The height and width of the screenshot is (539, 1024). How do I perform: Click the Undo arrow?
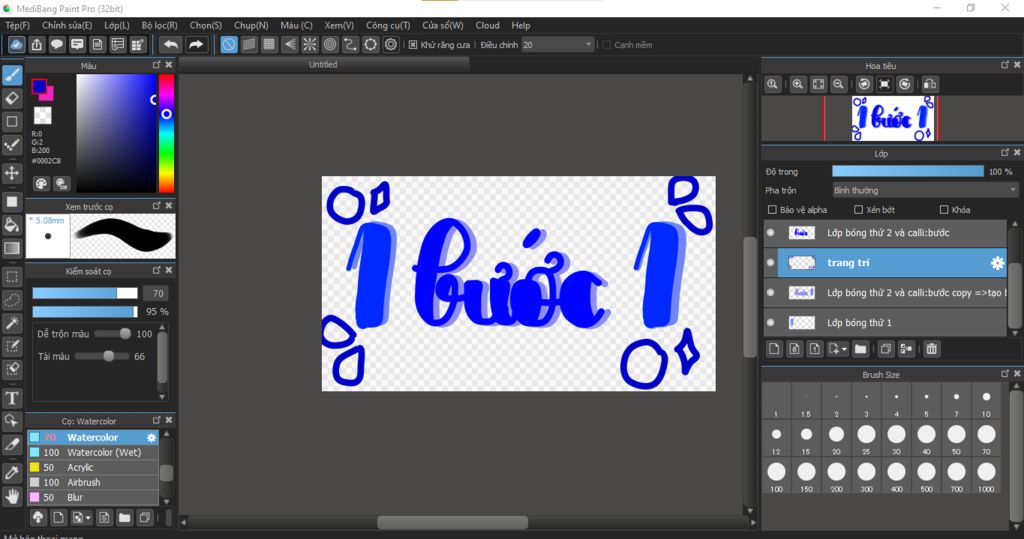click(x=170, y=44)
